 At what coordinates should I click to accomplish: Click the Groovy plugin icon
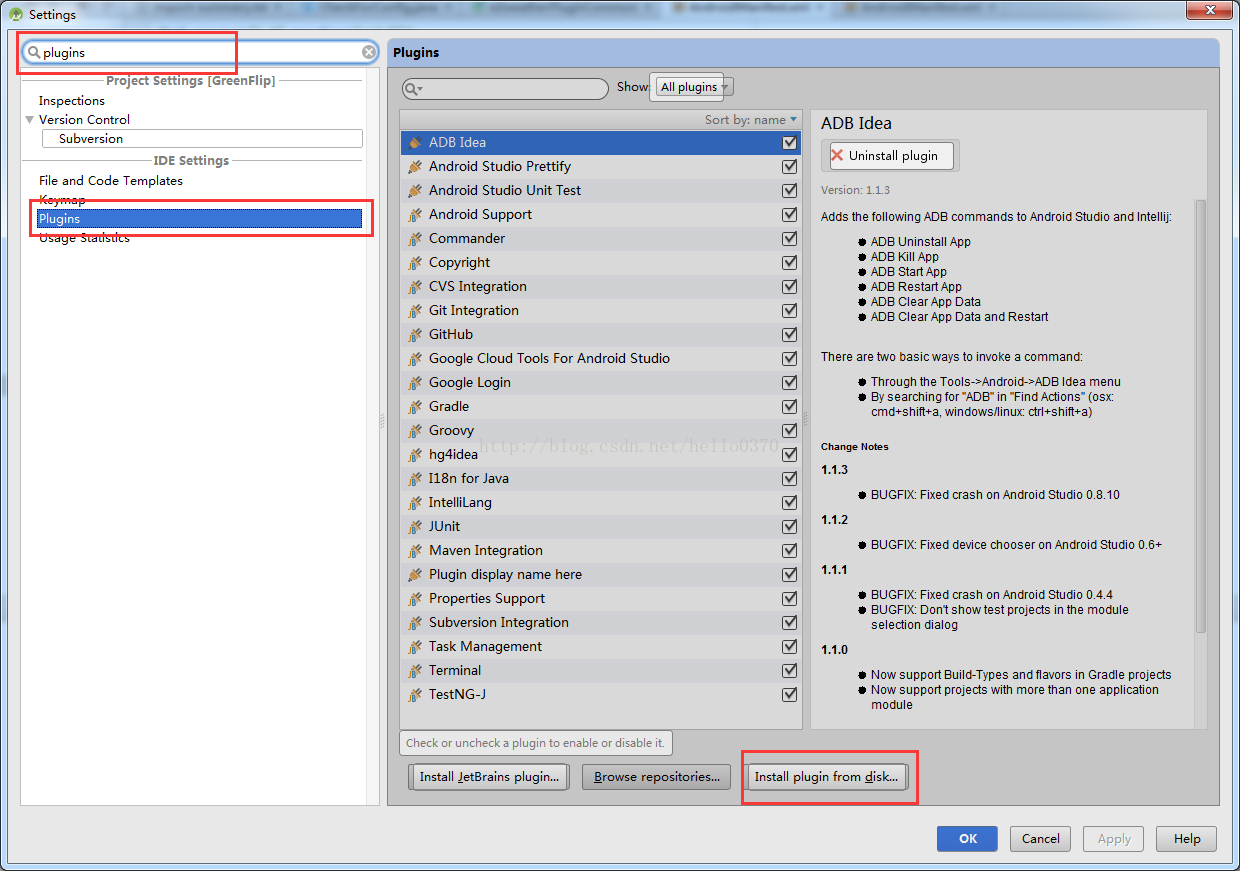415,430
